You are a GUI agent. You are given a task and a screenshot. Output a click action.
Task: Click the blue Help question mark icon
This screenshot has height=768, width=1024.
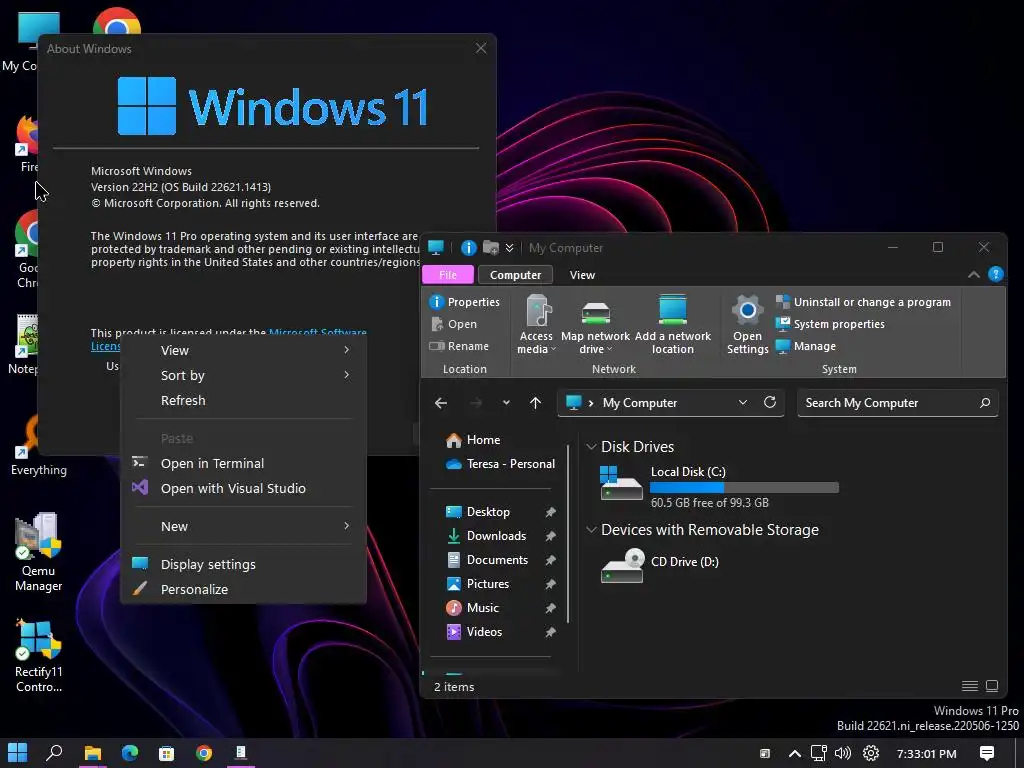tap(995, 274)
